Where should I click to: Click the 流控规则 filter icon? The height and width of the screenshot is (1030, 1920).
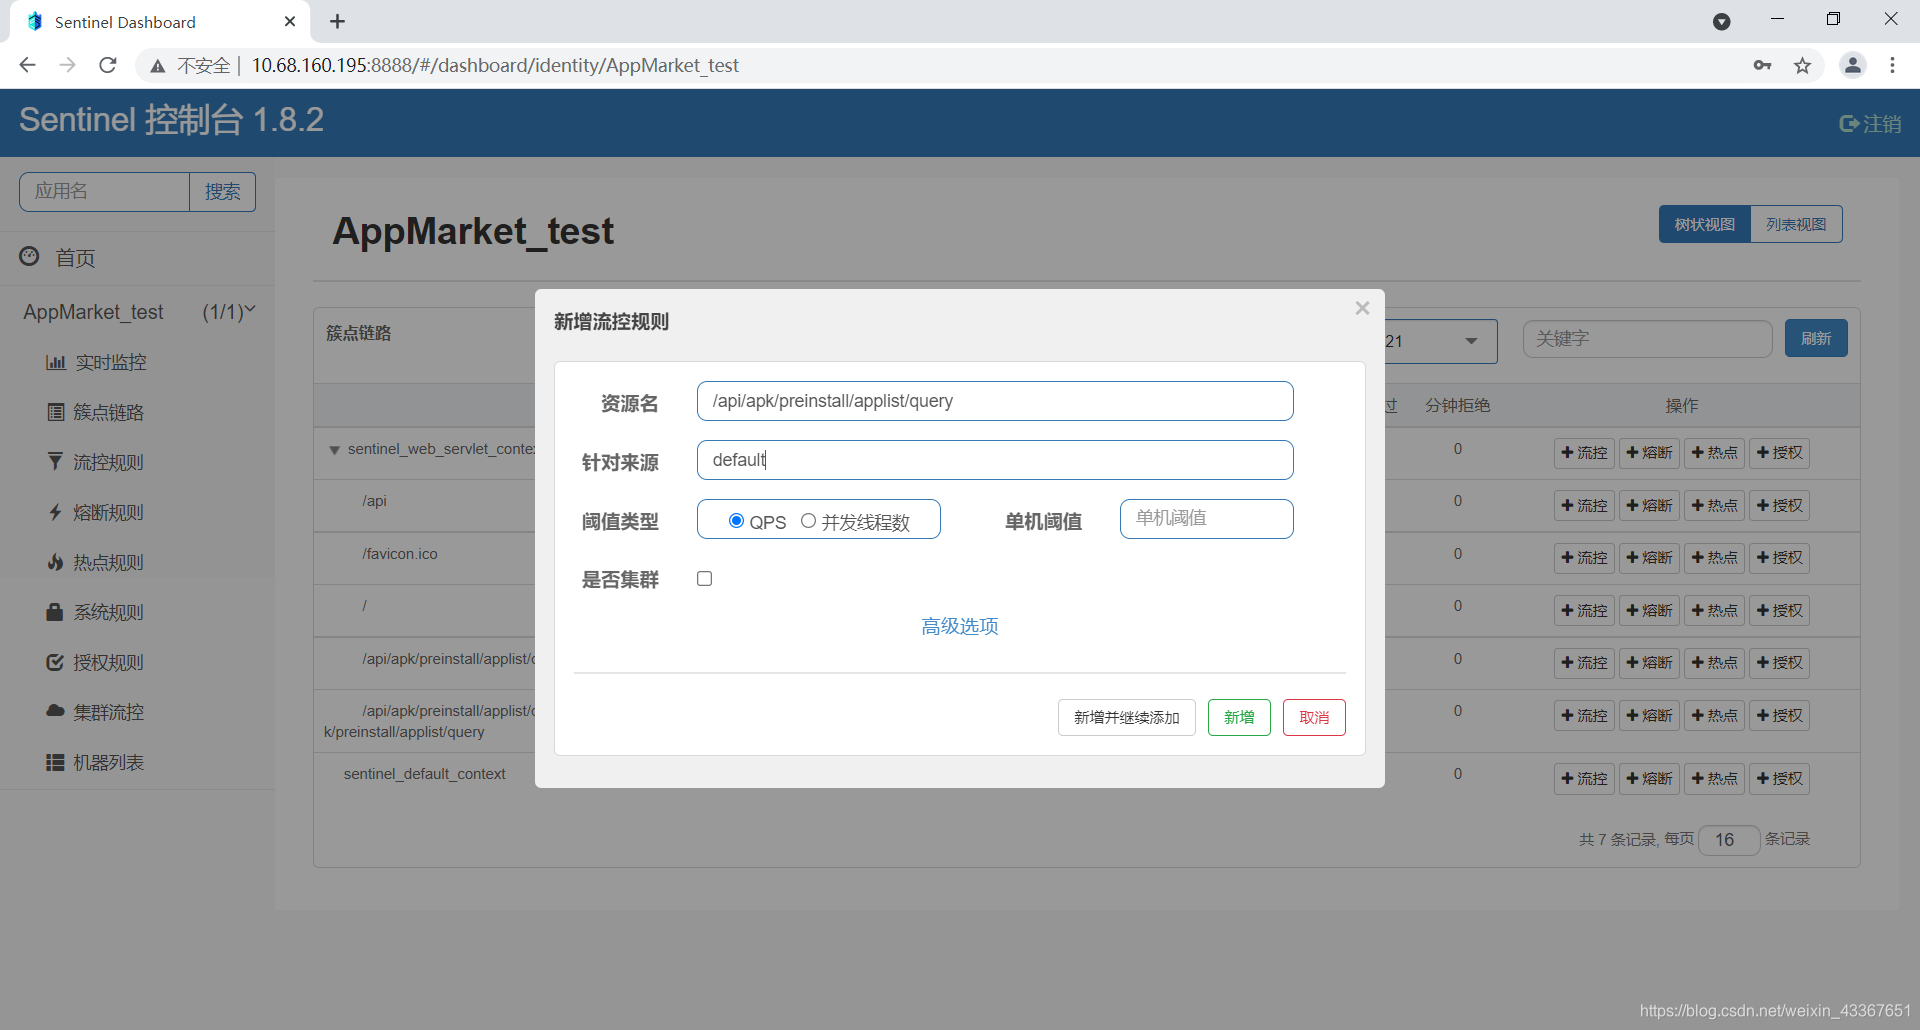point(55,461)
